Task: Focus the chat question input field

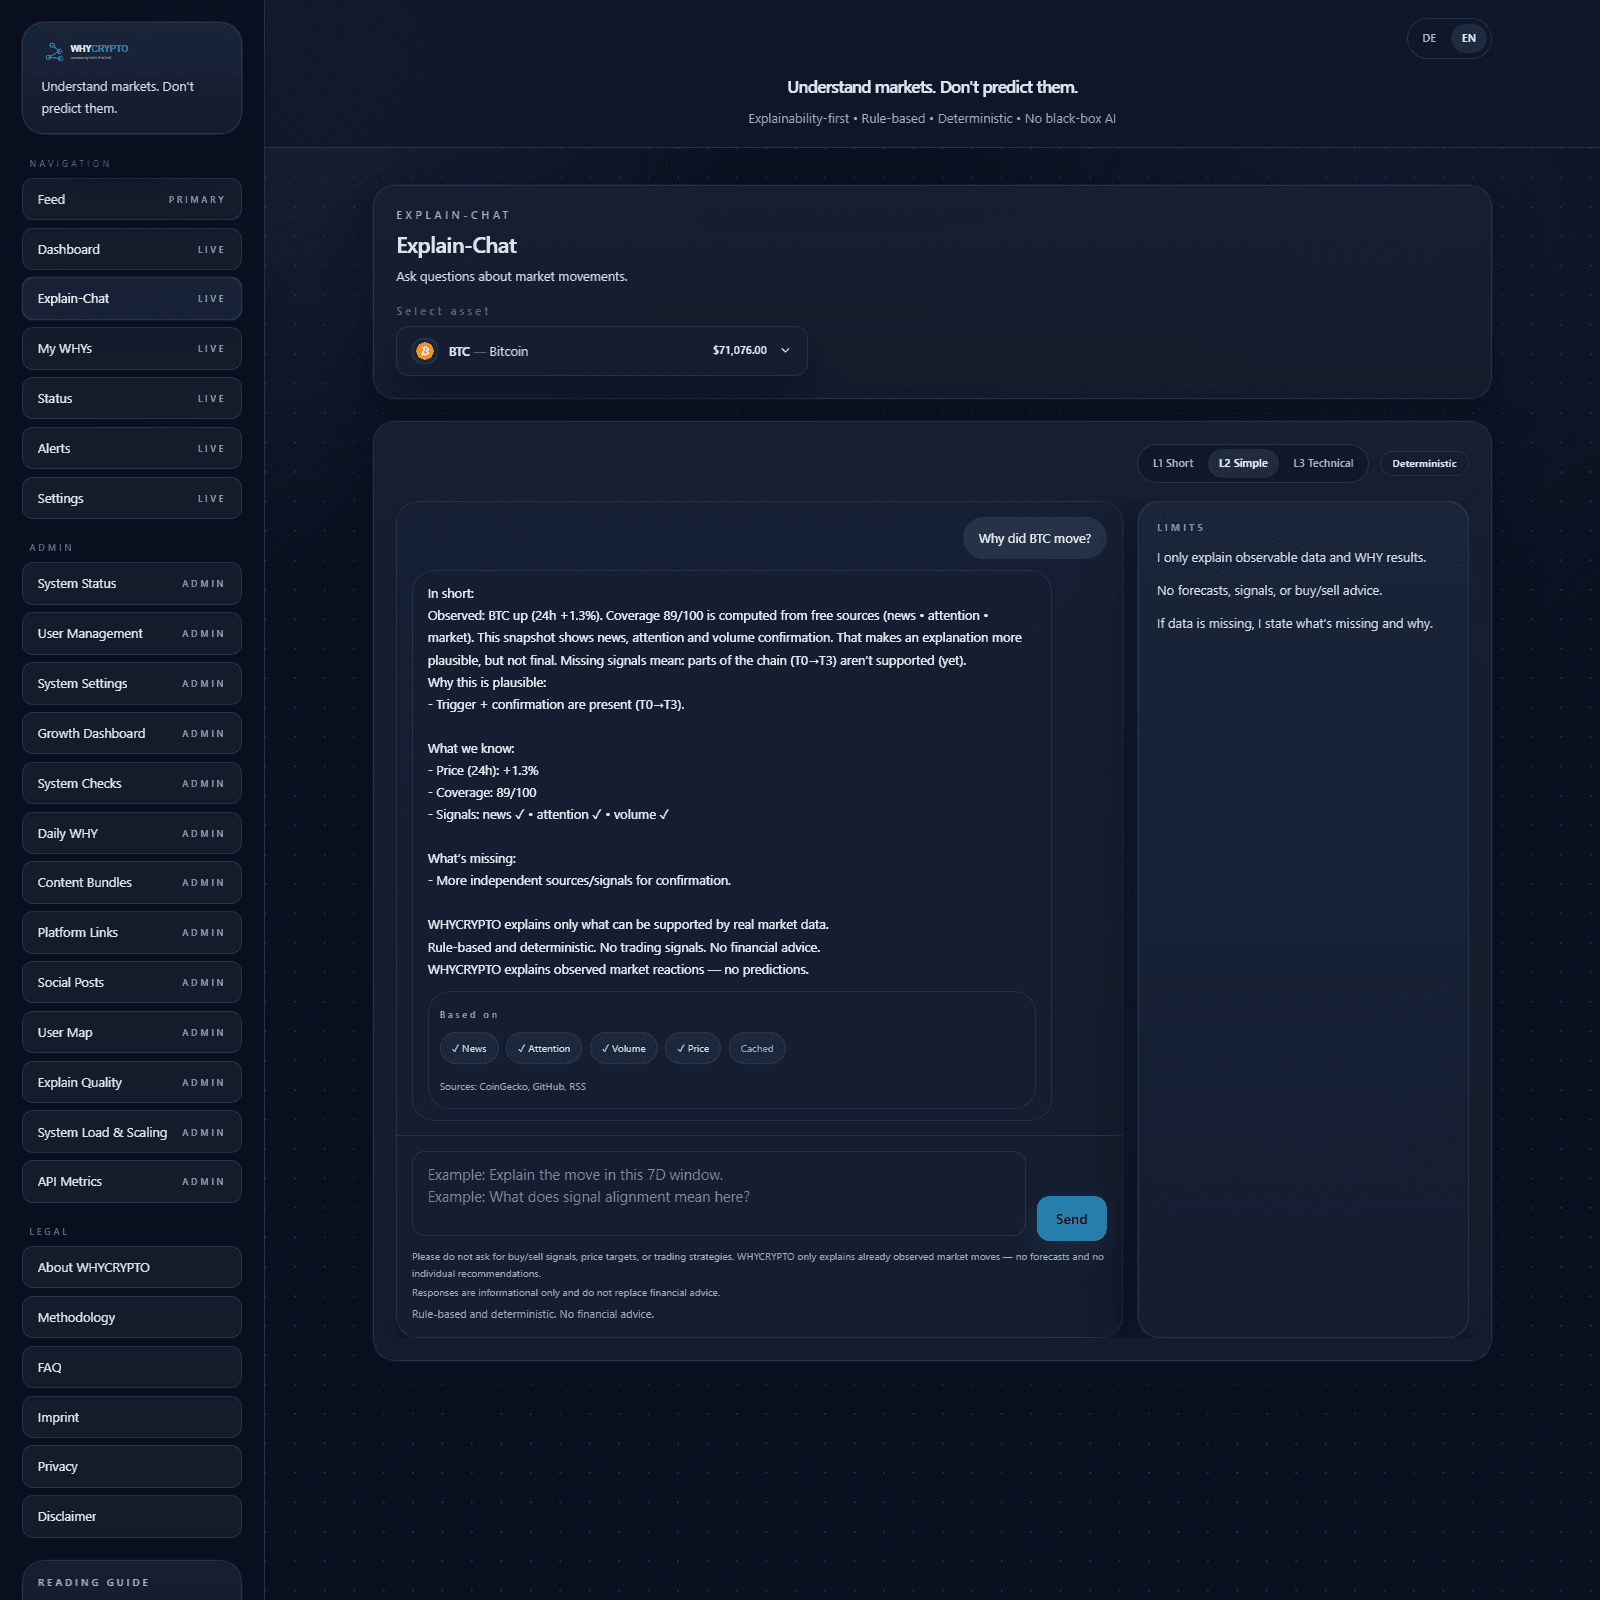Action: [x=718, y=1193]
